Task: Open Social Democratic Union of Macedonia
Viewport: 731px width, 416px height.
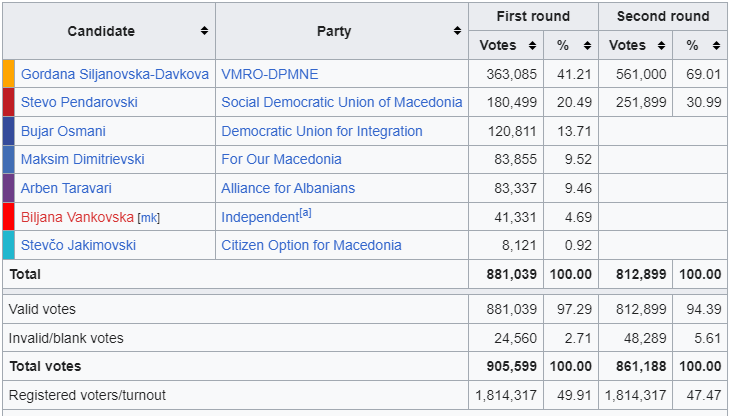Action: [x=342, y=102]
